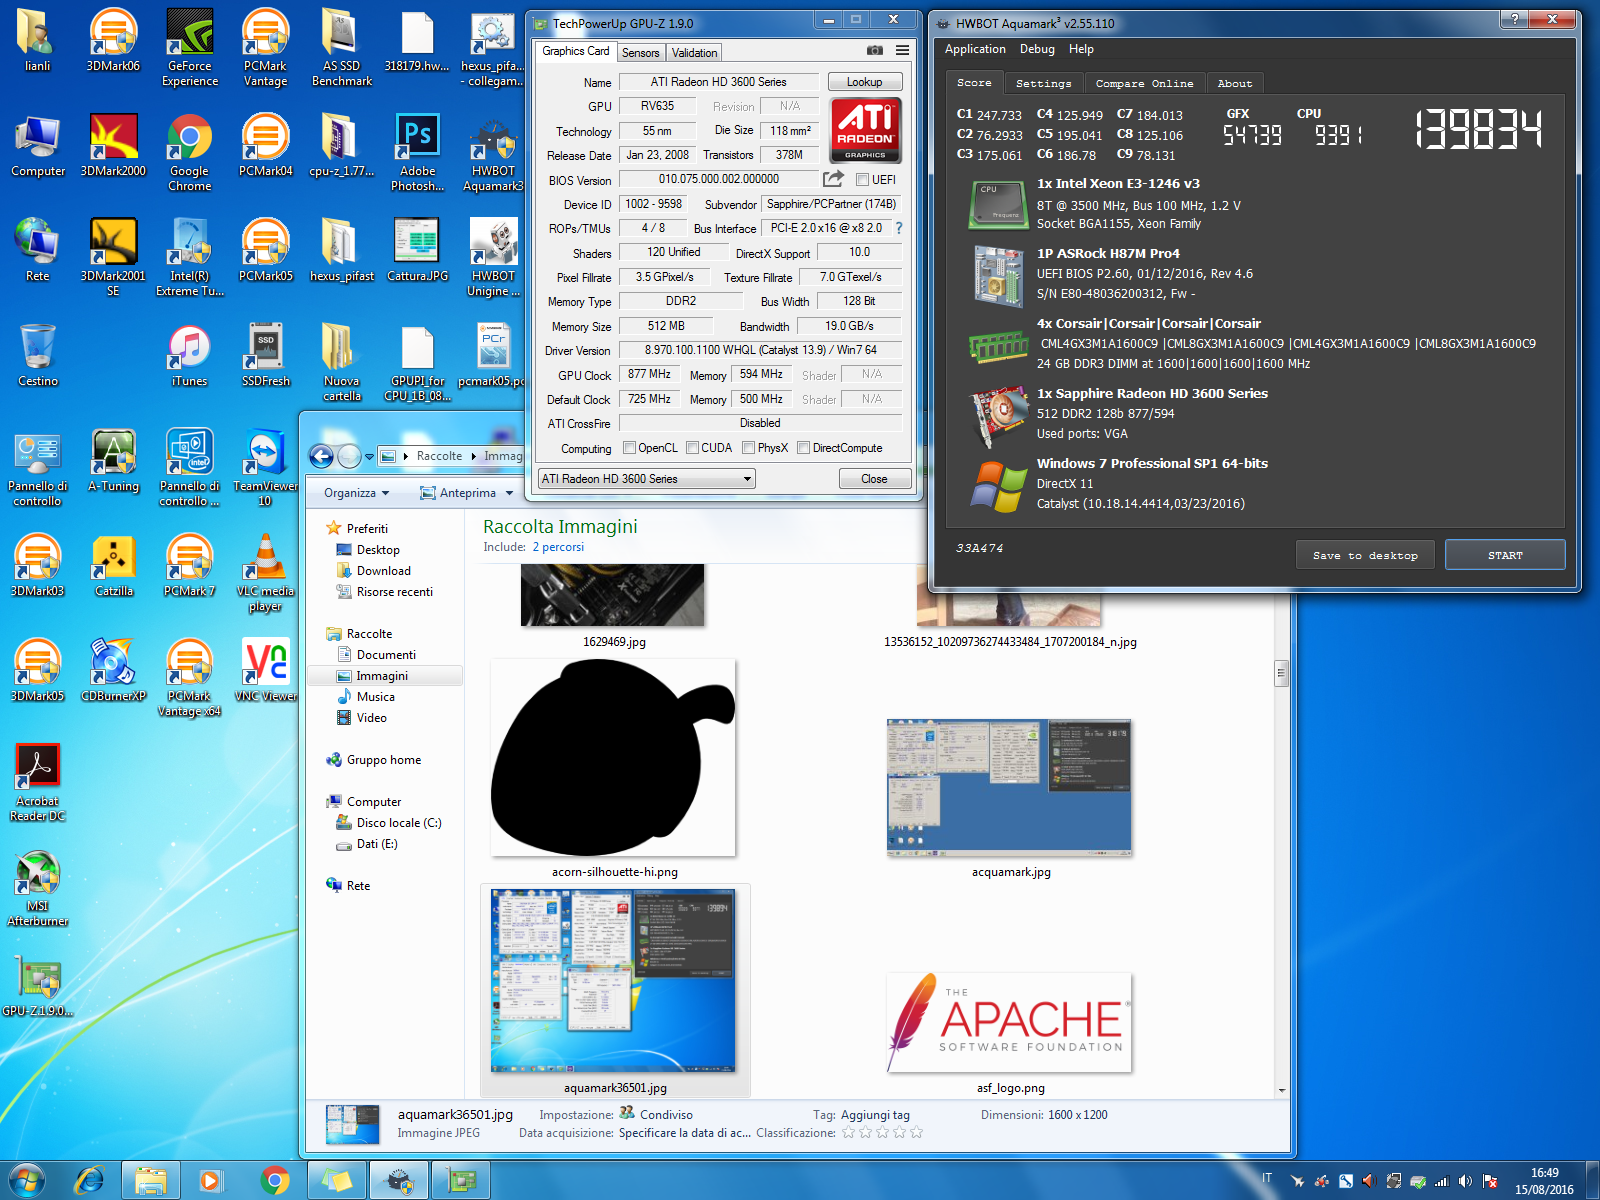Toggle the UEFI checkbox in GPU-Z

(x=862, y=180)
